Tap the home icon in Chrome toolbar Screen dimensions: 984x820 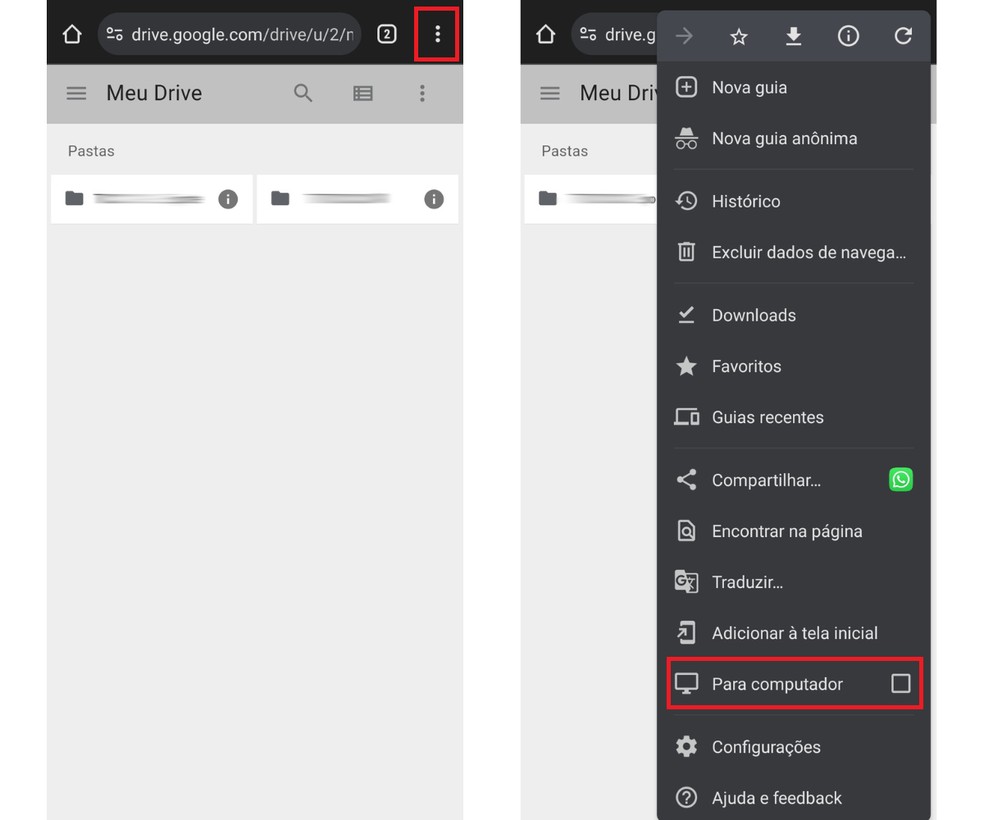tap(71, 33)
